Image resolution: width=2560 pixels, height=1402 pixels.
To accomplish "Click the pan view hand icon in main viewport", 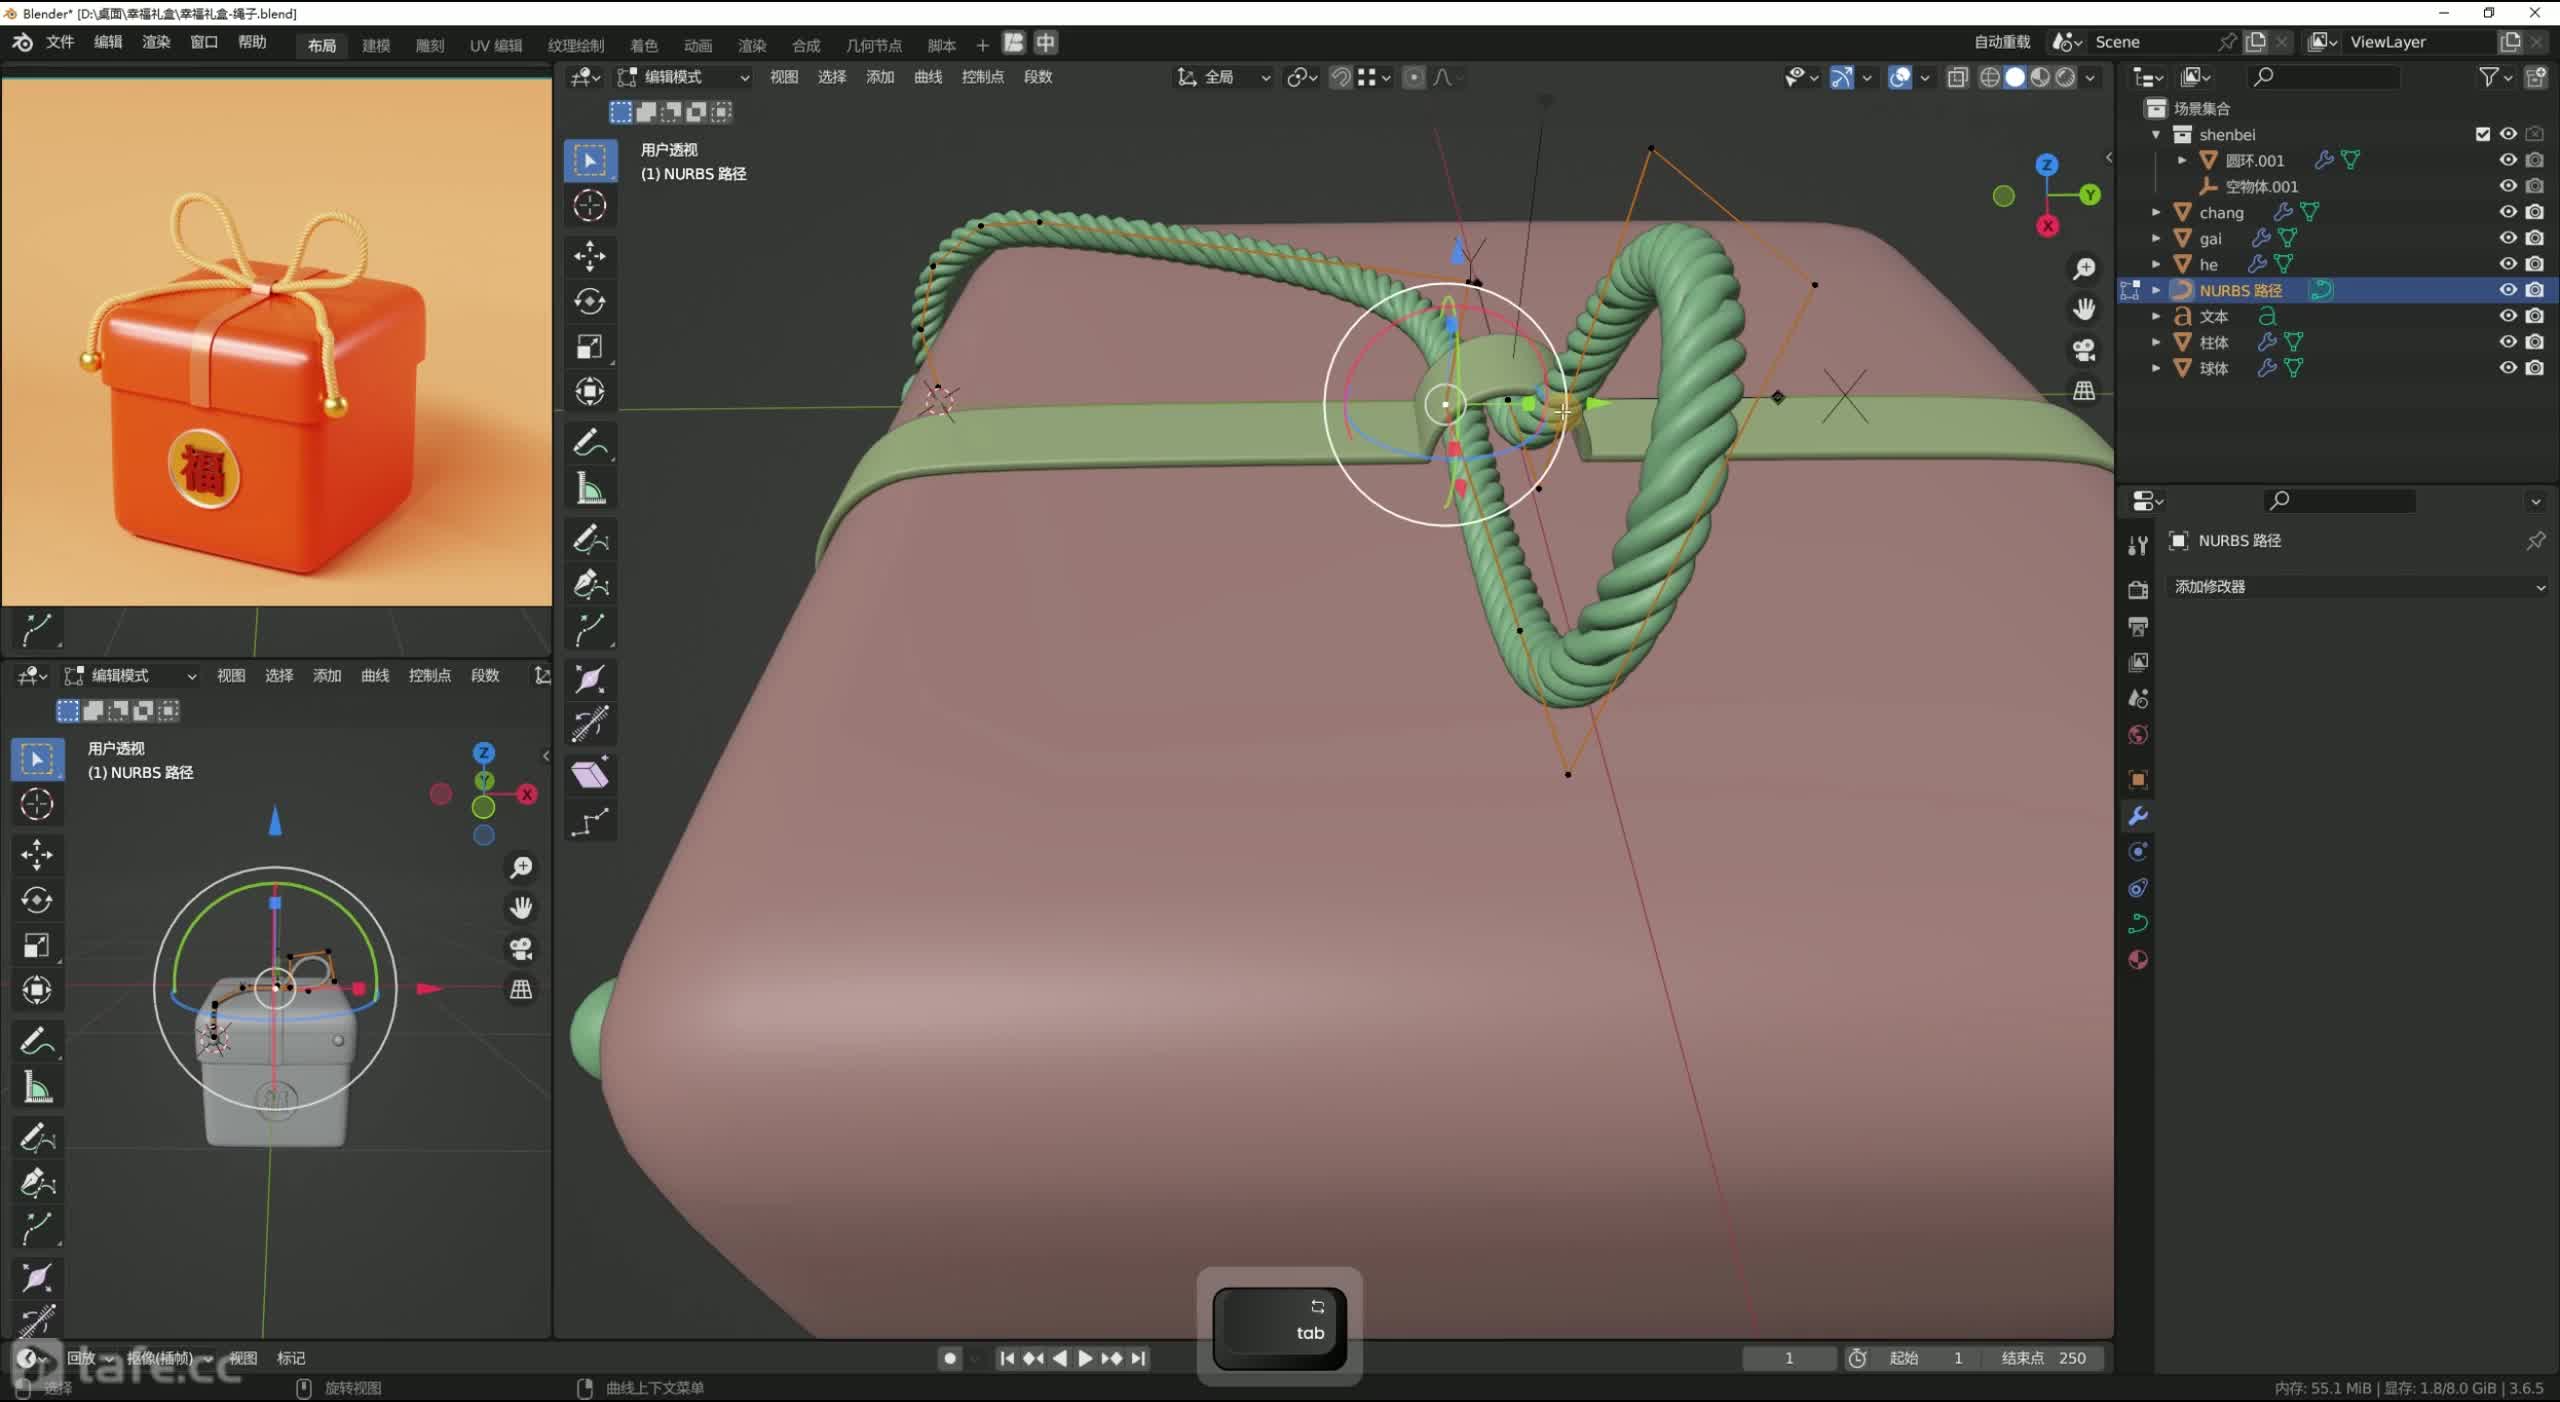I will click(2084, 309).
